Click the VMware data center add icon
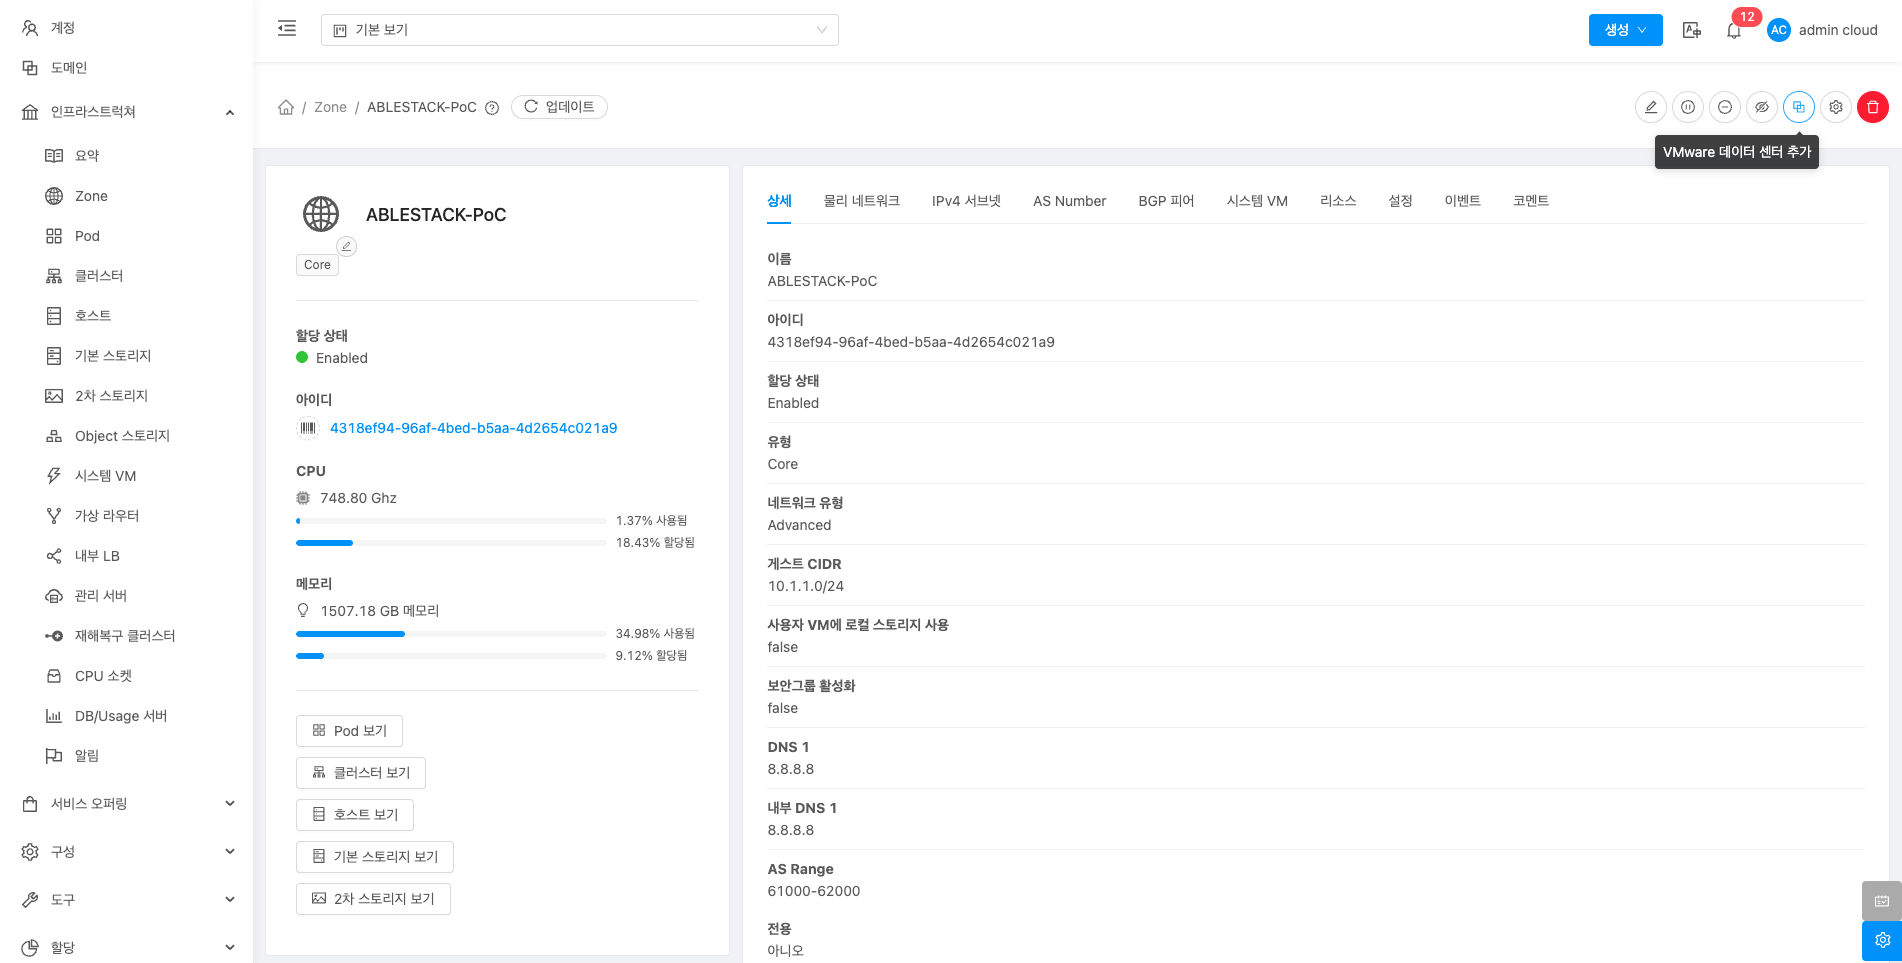Screen dimensions: 1902x963 1798,107
